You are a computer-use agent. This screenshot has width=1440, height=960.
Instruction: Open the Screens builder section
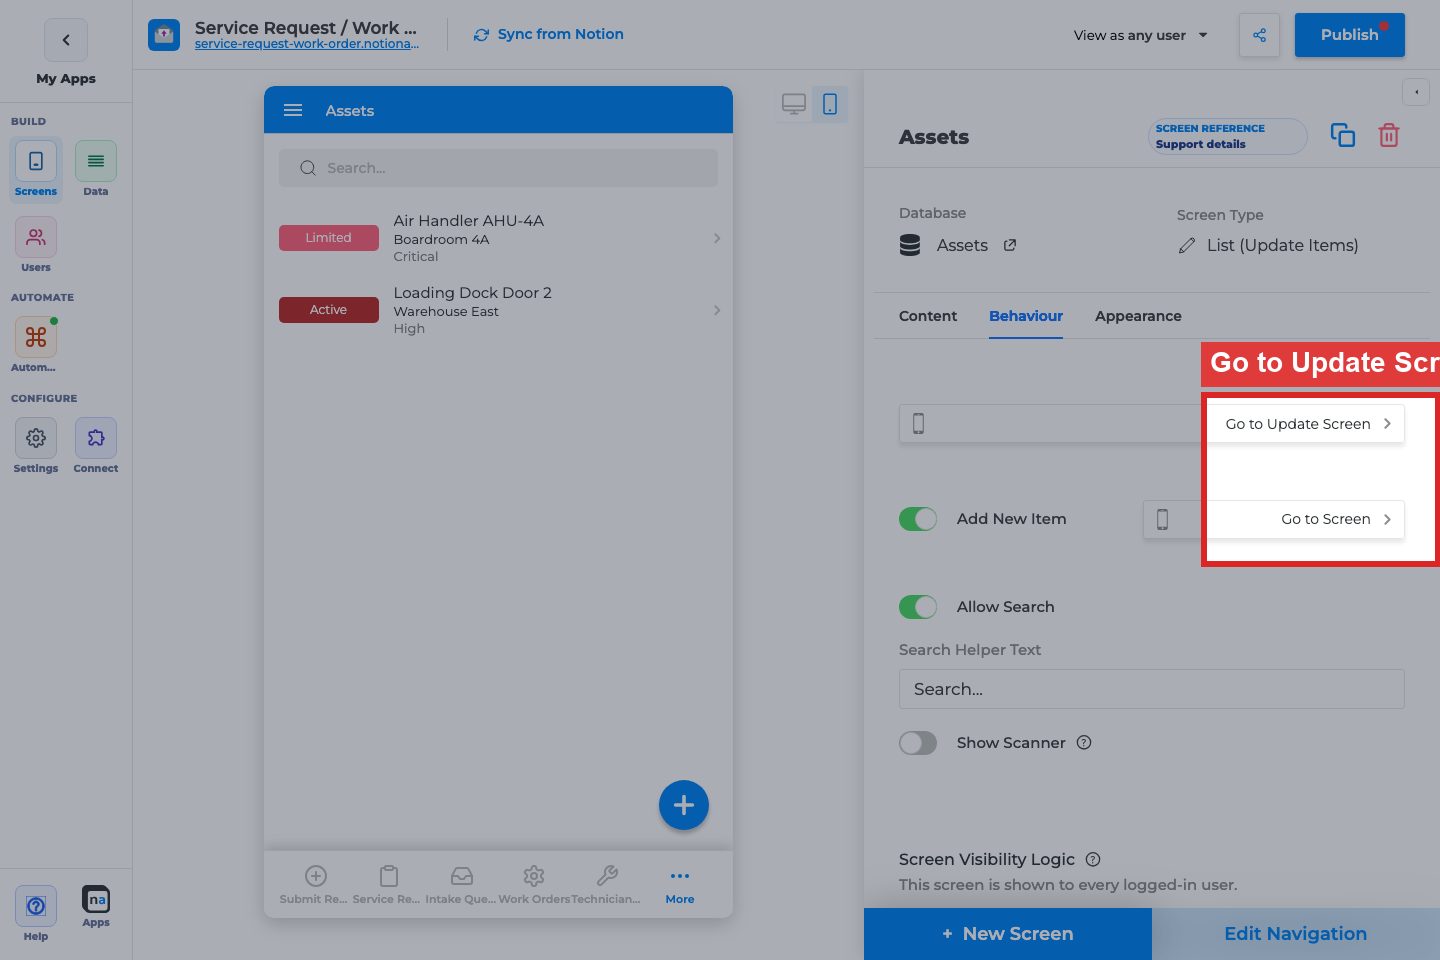click(x=36, y=170)
